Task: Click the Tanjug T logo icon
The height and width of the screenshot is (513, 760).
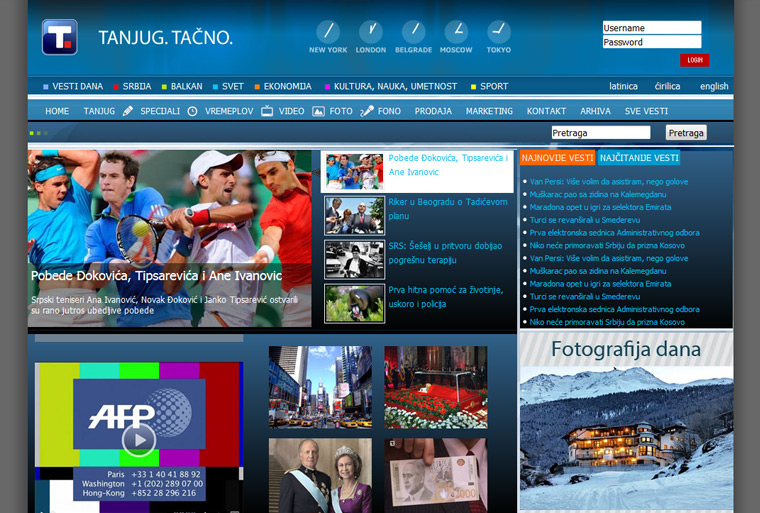Action: click(x=60, y=37)
